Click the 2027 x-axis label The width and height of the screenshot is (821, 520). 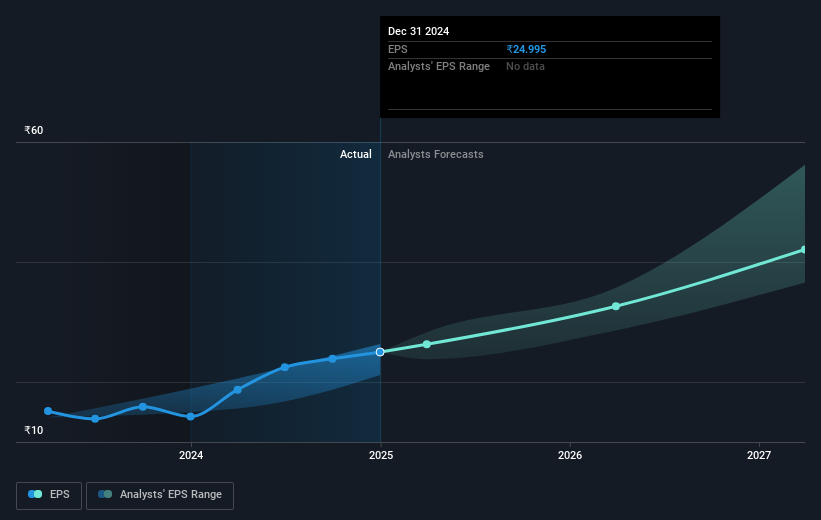pyautogui.click(x=759, y=455)
